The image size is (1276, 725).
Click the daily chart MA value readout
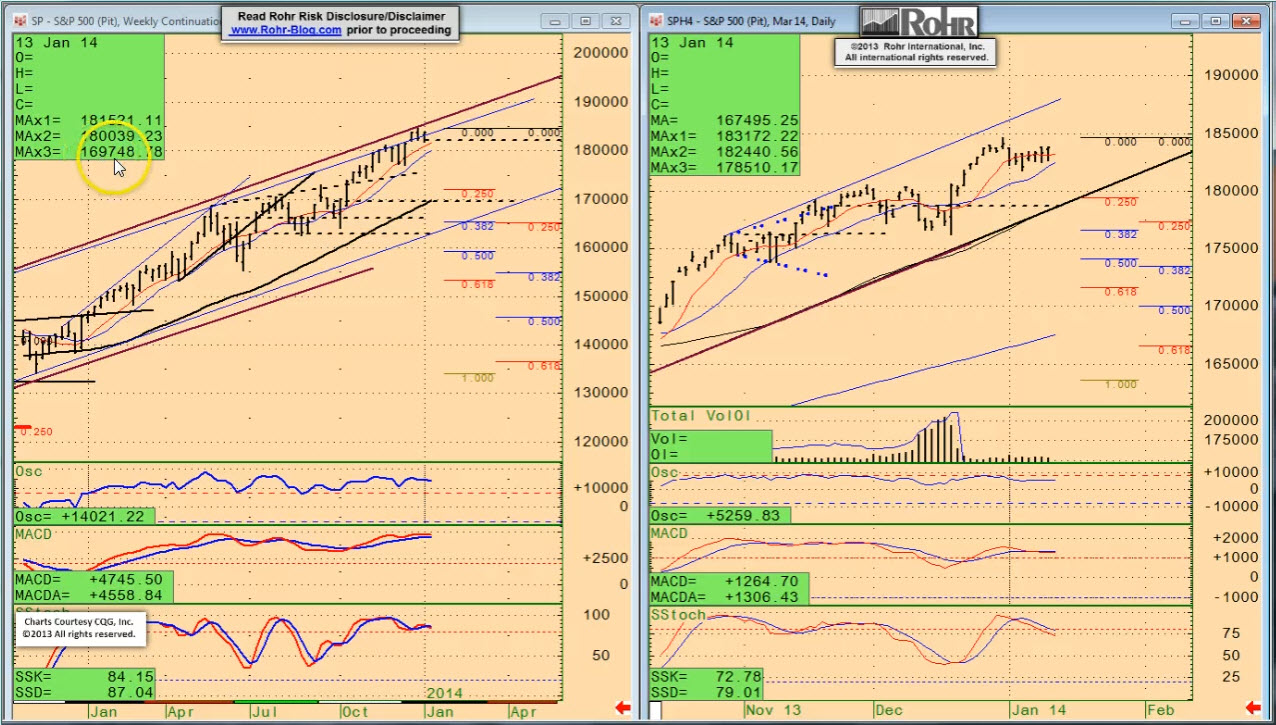725,120
